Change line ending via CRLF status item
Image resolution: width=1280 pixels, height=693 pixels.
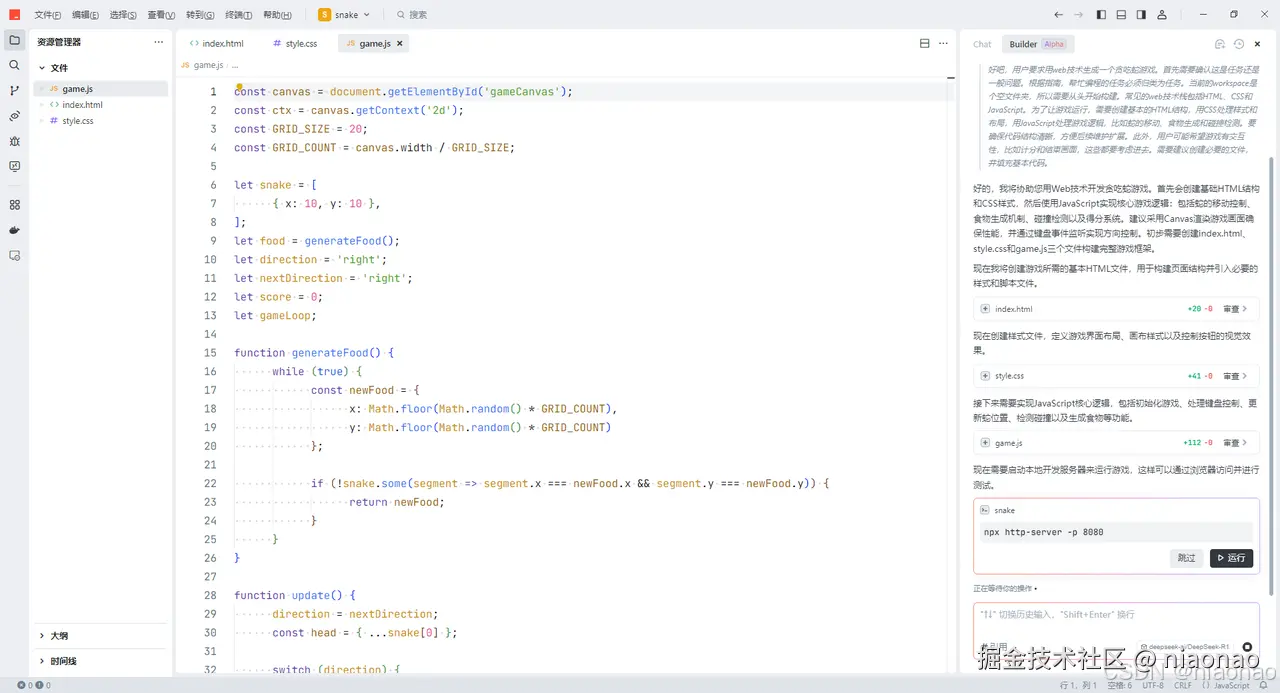tap(1183, 685)
